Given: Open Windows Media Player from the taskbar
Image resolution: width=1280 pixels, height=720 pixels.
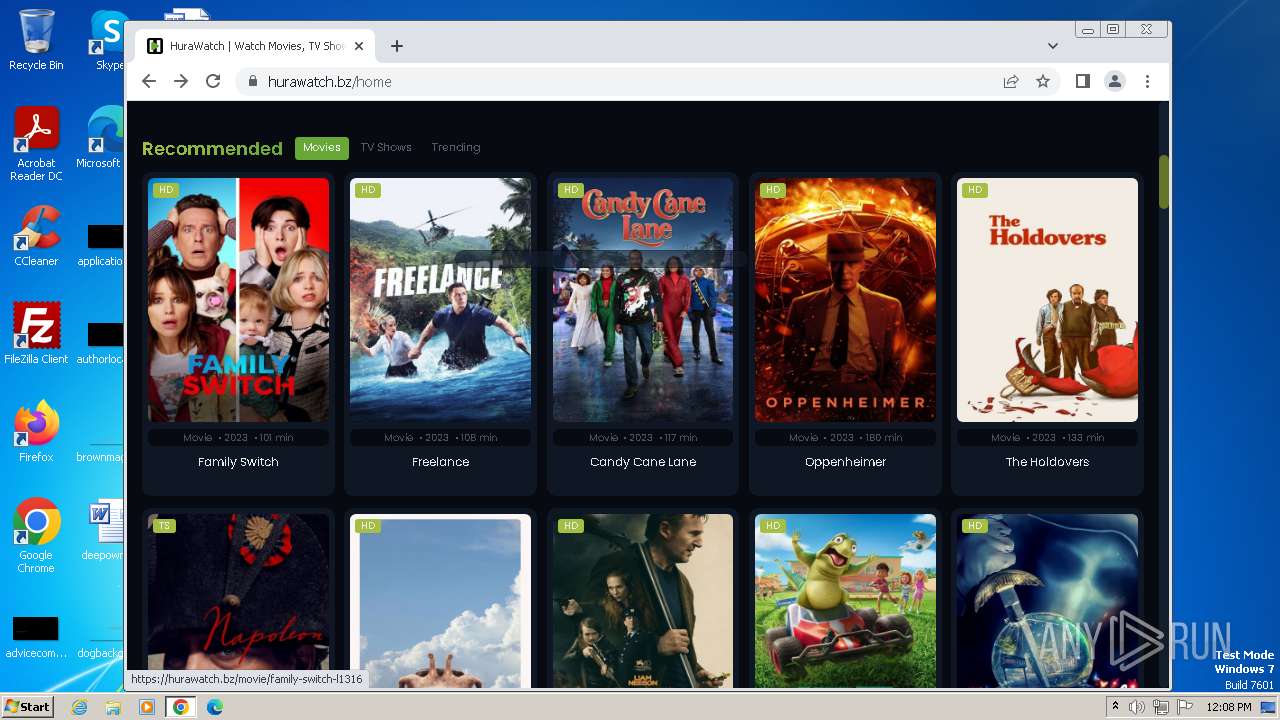Looking at the screenshot, I should coord(147,707).
